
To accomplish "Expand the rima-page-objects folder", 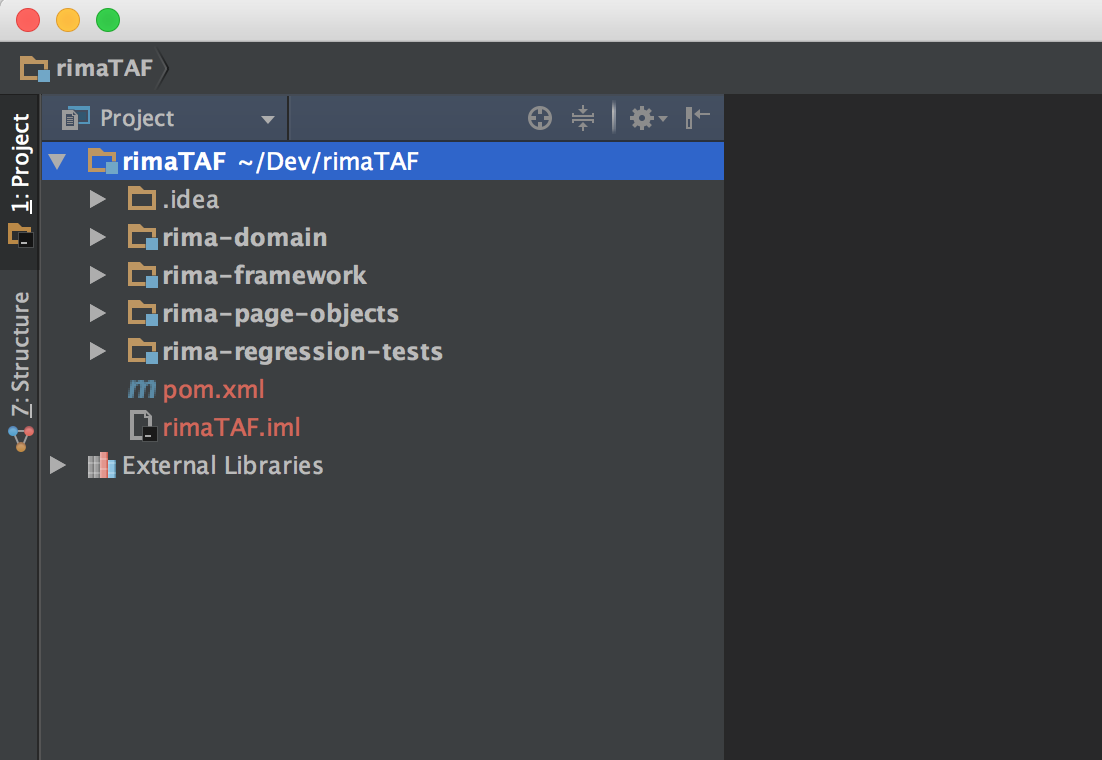I will [x=97, y=313].
